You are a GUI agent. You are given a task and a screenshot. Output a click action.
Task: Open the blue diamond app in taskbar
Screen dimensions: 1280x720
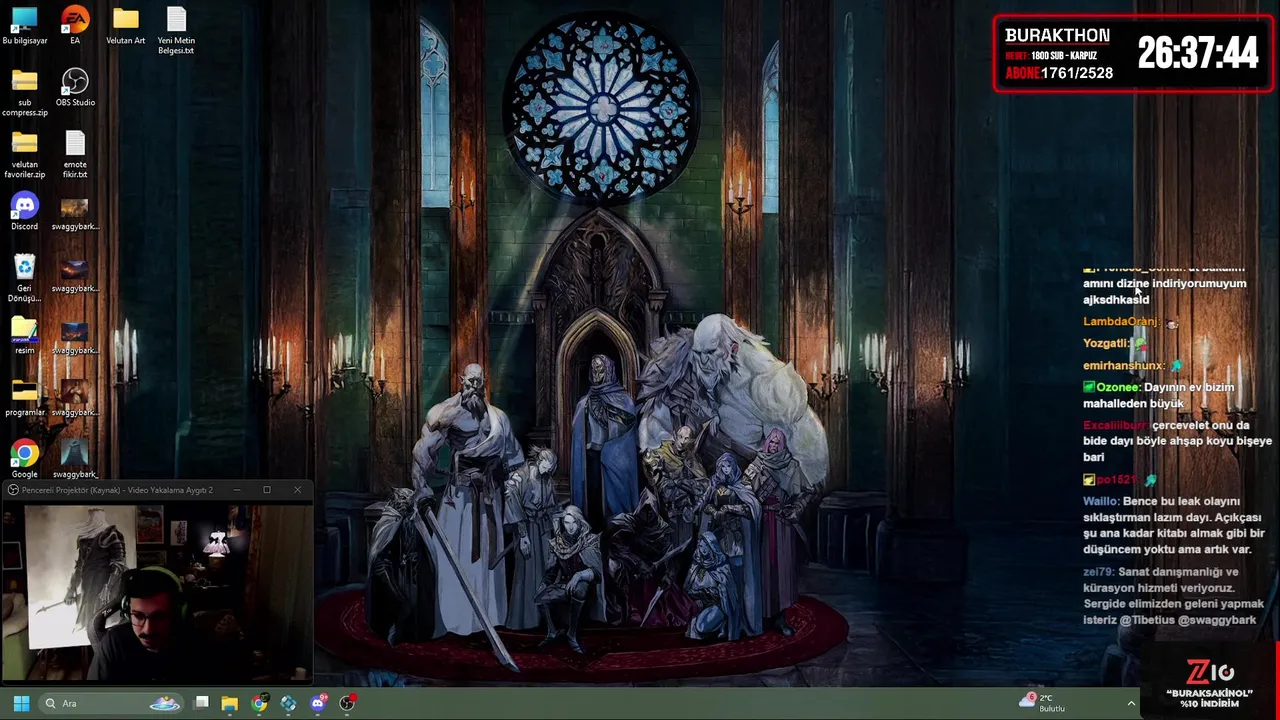(x=288, y=703)
